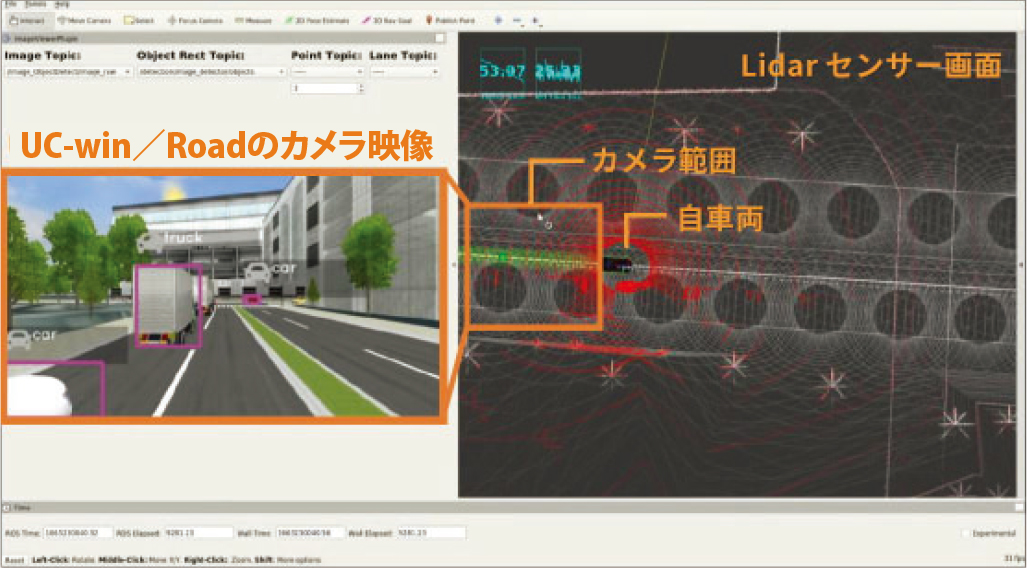Click the add tool plus icon
1027x568 pixels.
(x=498, y=21)
